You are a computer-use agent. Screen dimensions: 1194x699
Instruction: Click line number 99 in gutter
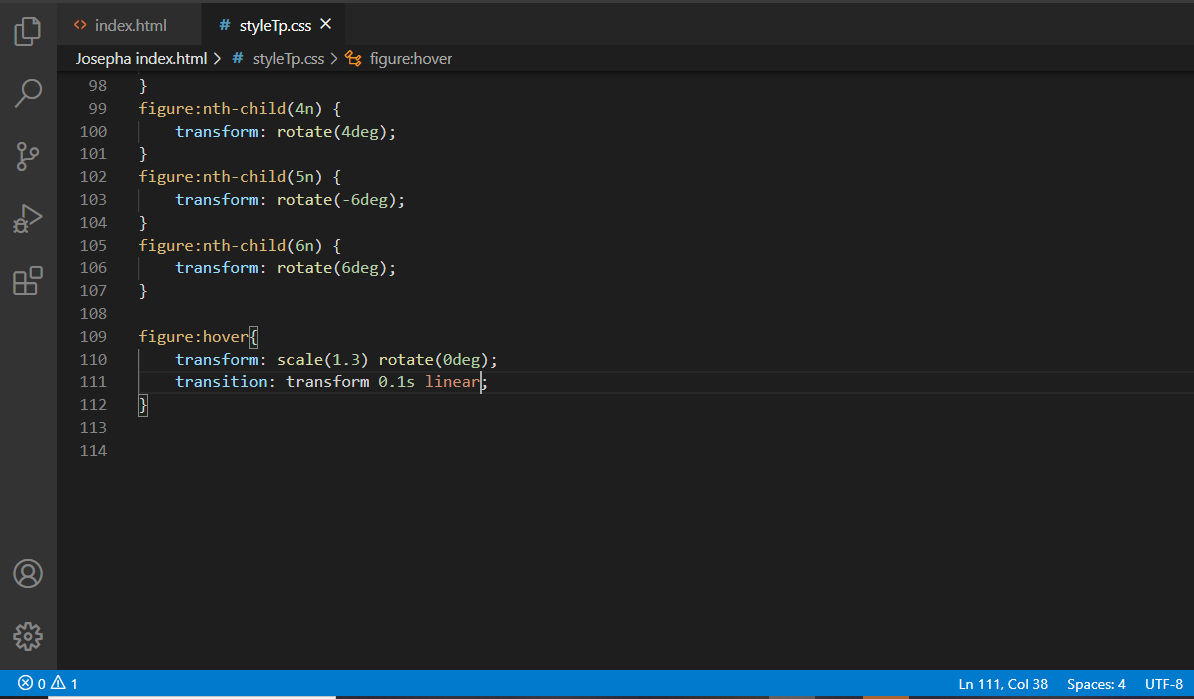pyautogui.click(x=97, y=109)
